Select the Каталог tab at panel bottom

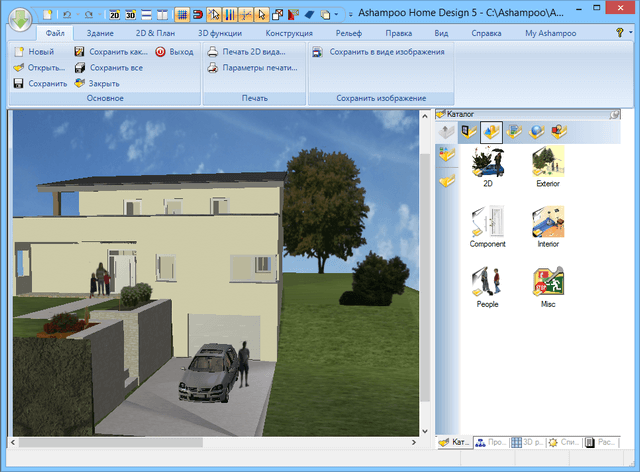point(454,442)
